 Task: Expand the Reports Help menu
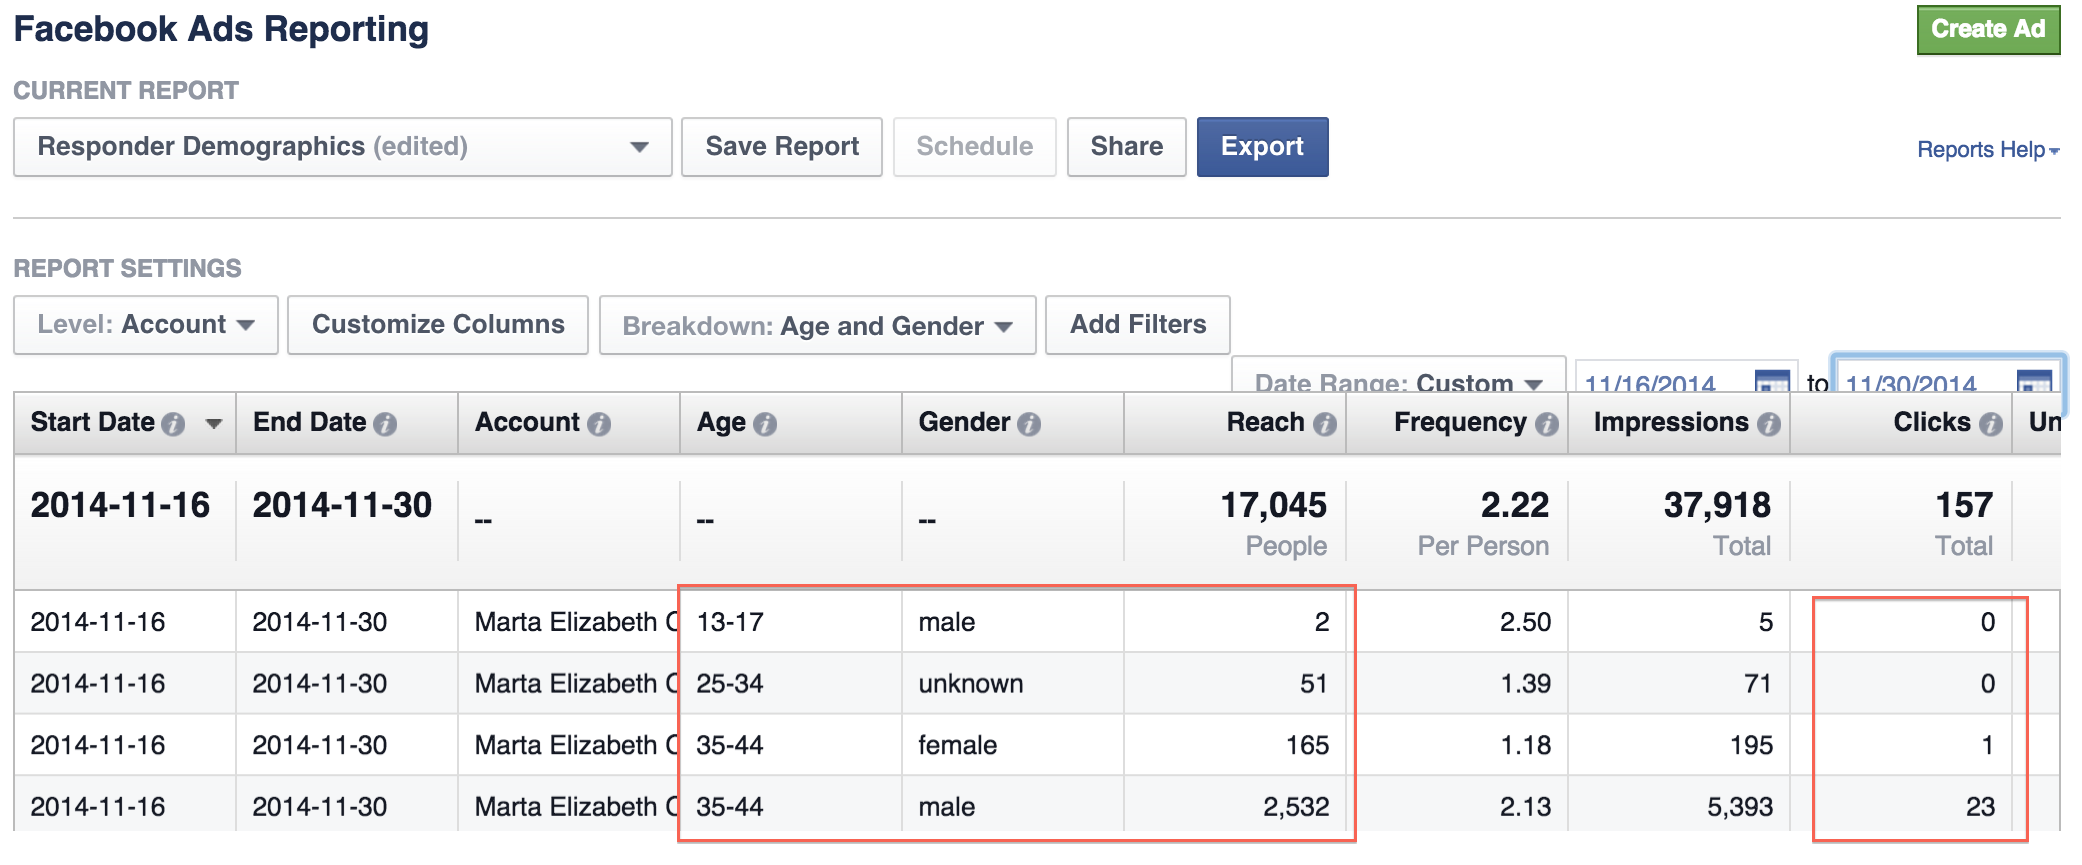pos(1988,150)
